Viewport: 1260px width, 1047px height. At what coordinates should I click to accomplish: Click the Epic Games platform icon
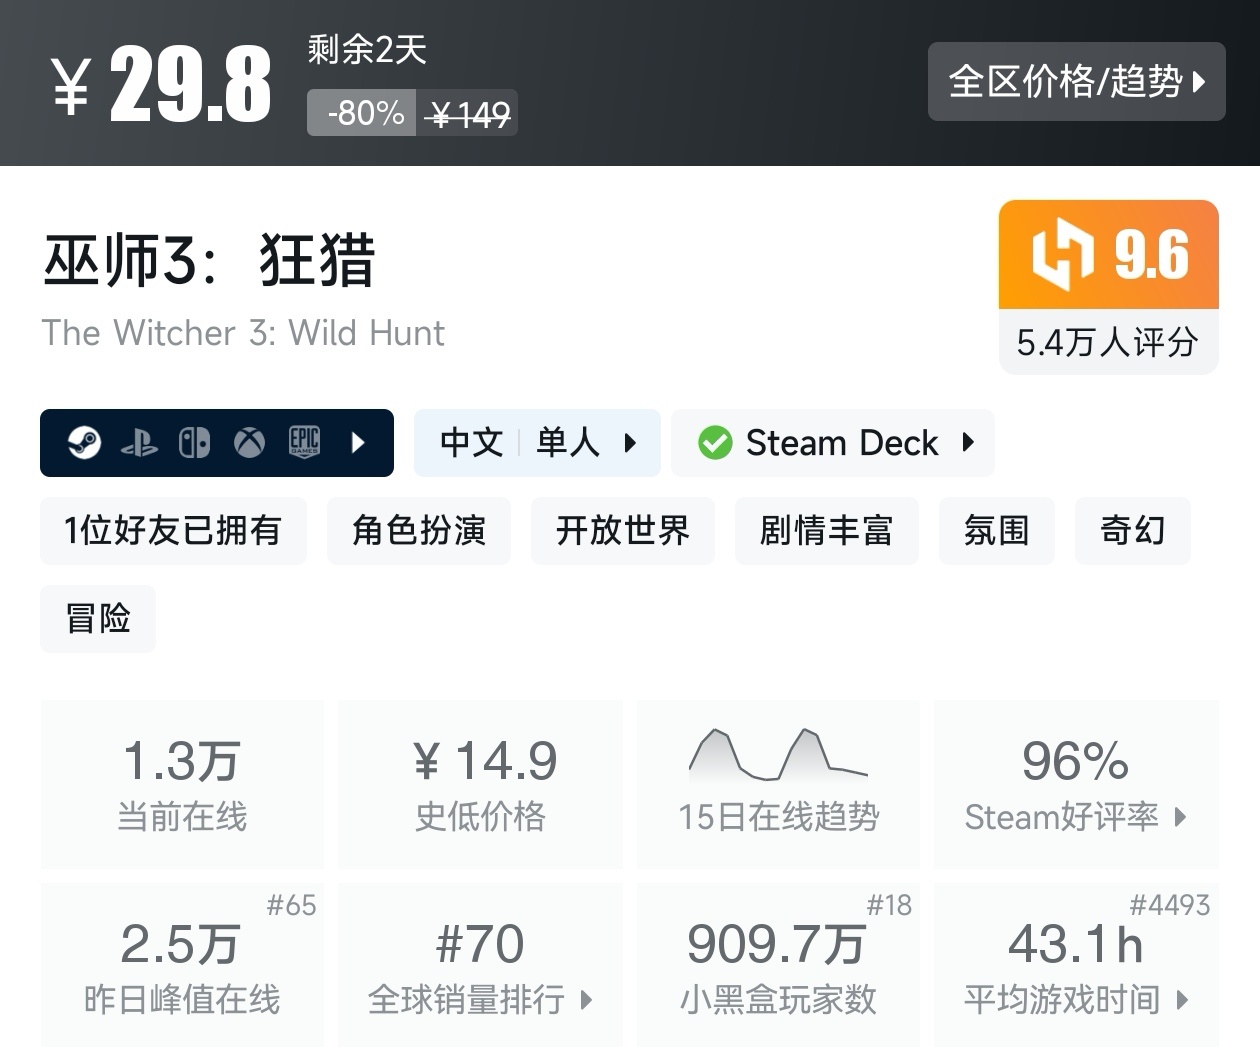click(x=304, y=443)
